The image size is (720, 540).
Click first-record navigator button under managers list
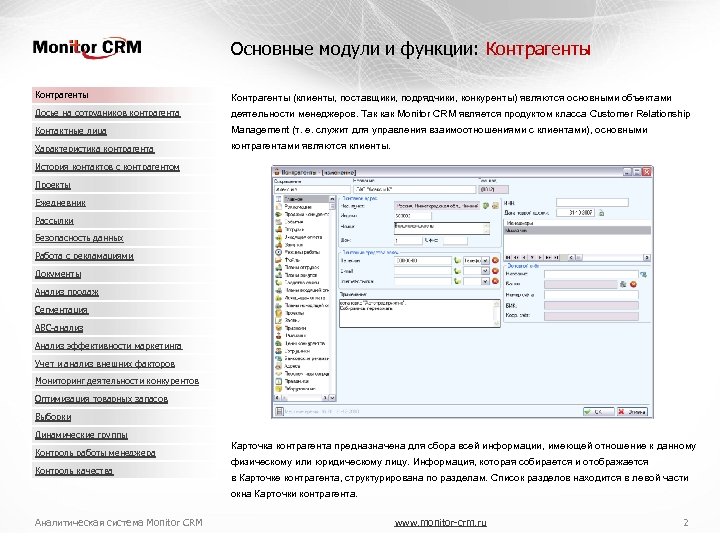[x=508, y=258]
